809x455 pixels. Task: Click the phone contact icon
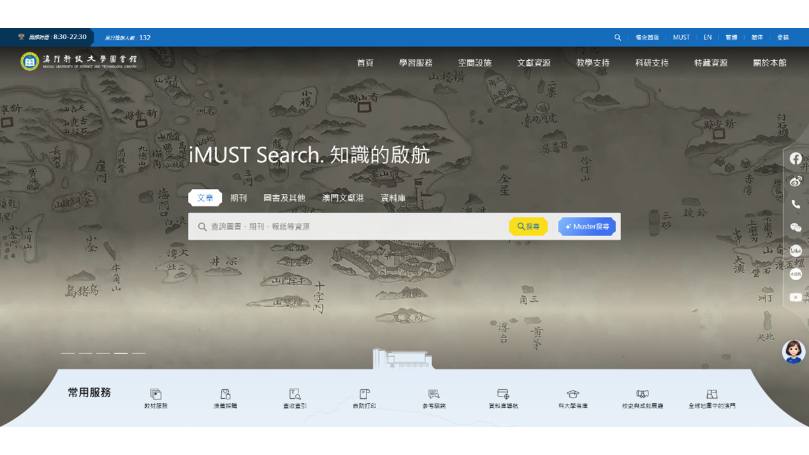tap(795, 204)
